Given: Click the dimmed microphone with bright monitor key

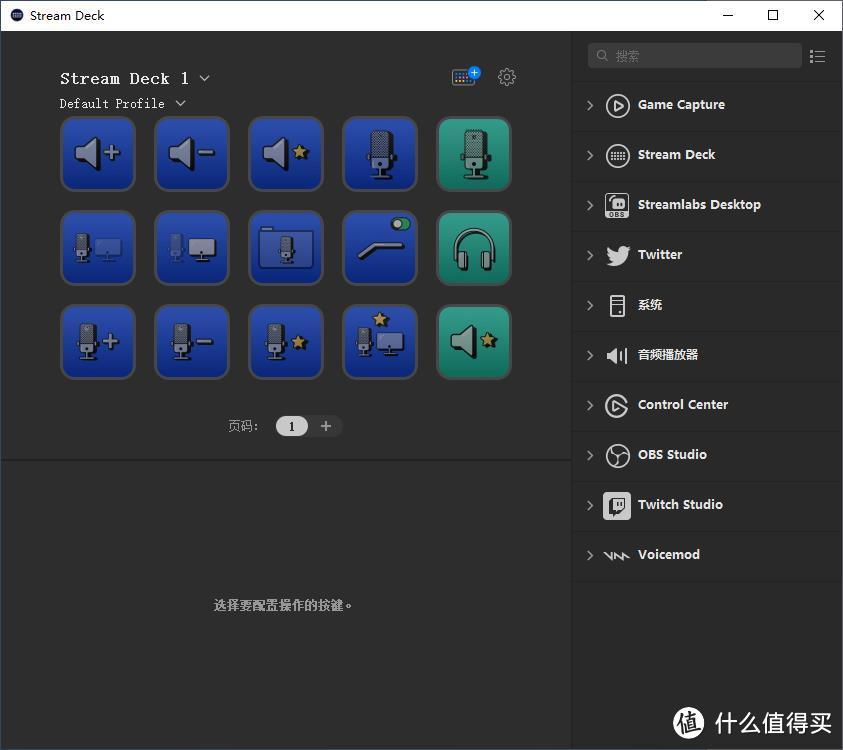Looking at the screenshot, I should tap(192, 248).
